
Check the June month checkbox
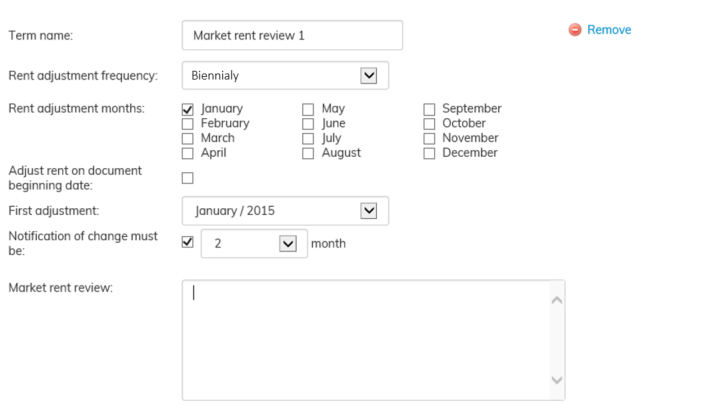[308, 124]
